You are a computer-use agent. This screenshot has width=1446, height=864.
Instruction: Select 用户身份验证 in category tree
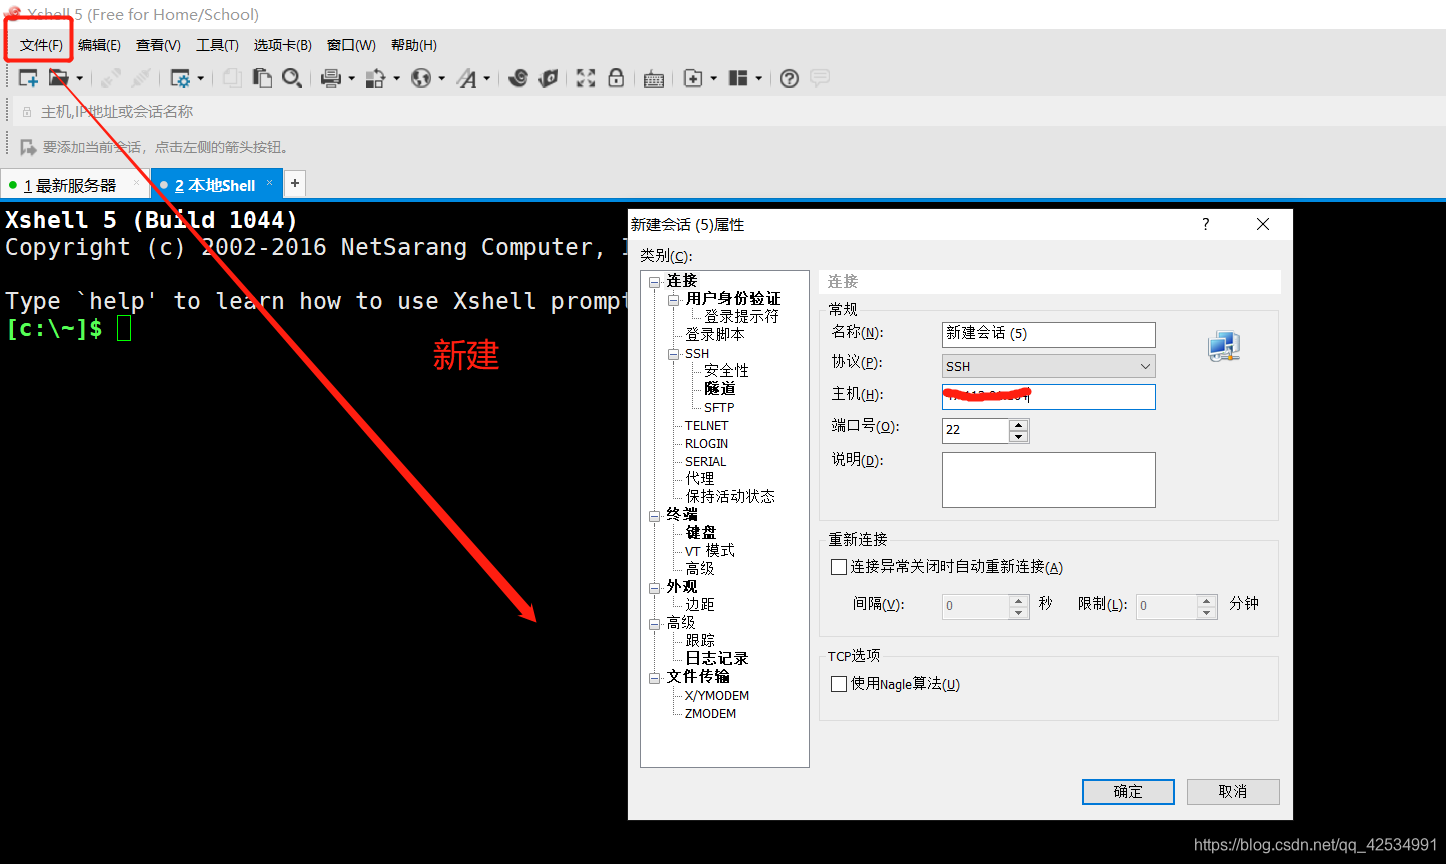(x=733, y=299)
